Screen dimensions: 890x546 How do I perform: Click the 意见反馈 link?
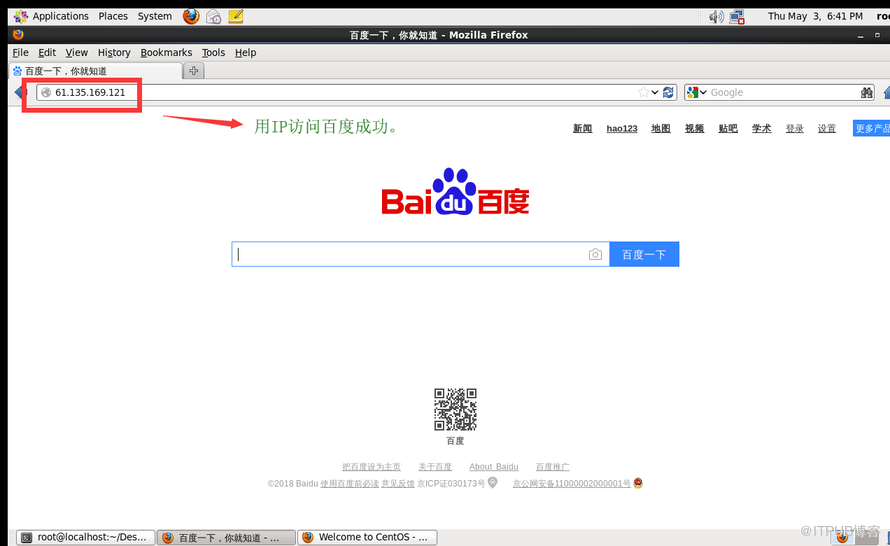point(397,484)
